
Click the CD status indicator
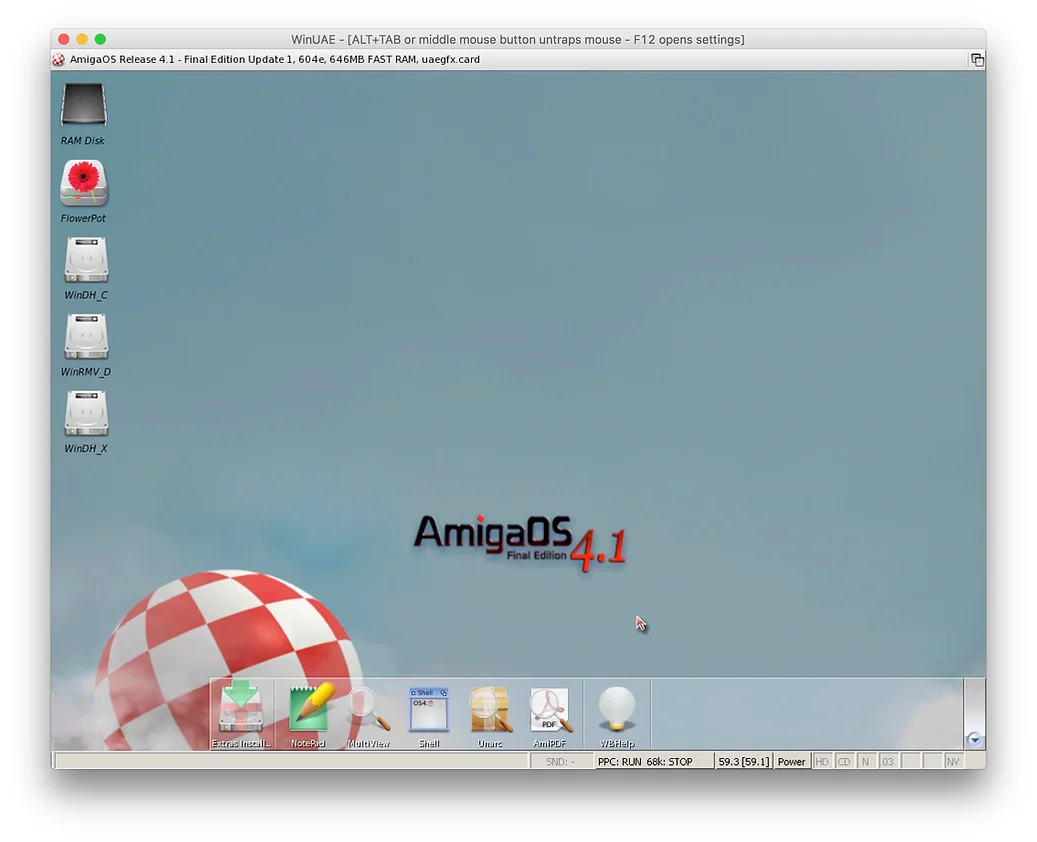[844, 762]
